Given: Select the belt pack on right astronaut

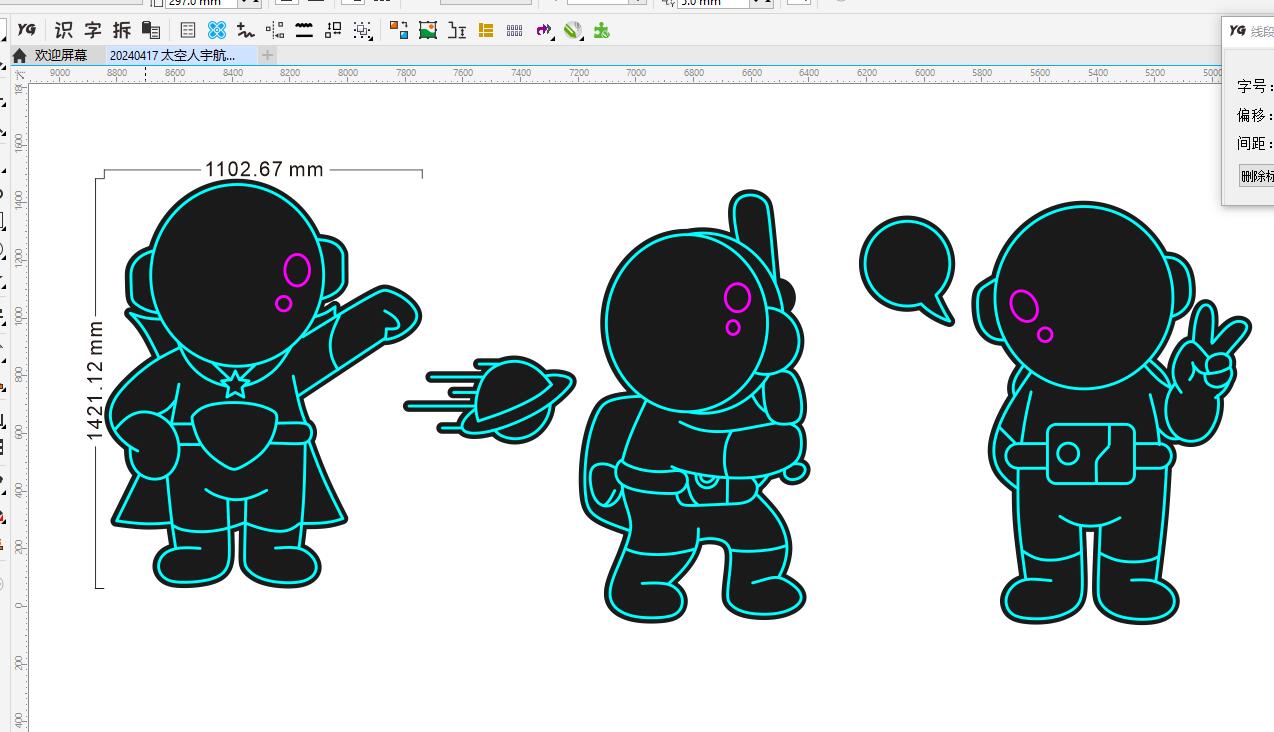Looking at the screenshot, I should pyautogui.click(x=1090, y=454).
